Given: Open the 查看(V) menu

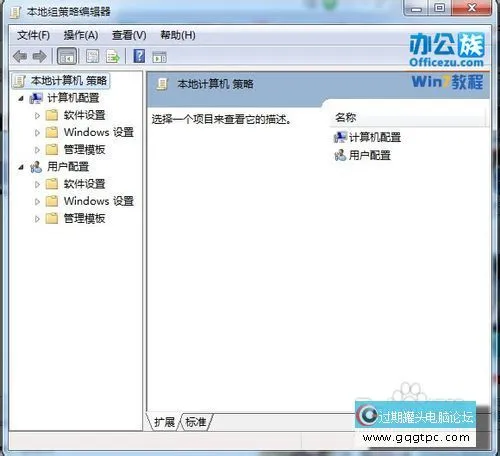Looking at the screenshot, I should click(x=129, y=35).
